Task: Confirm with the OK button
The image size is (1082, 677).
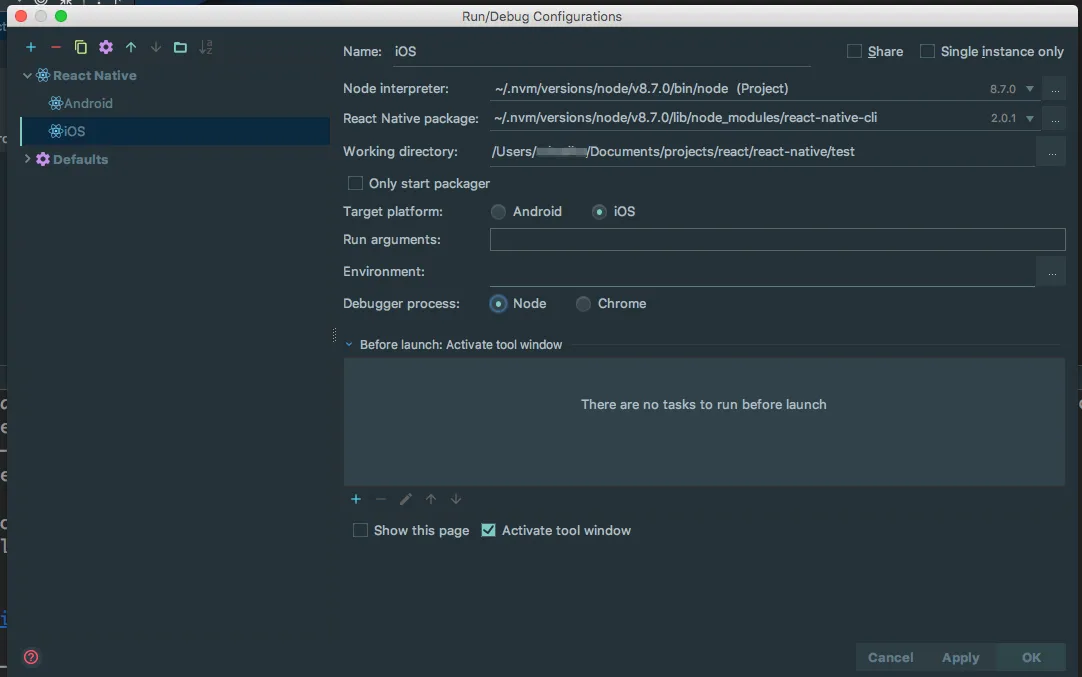Action: (x=1031, y=657)
